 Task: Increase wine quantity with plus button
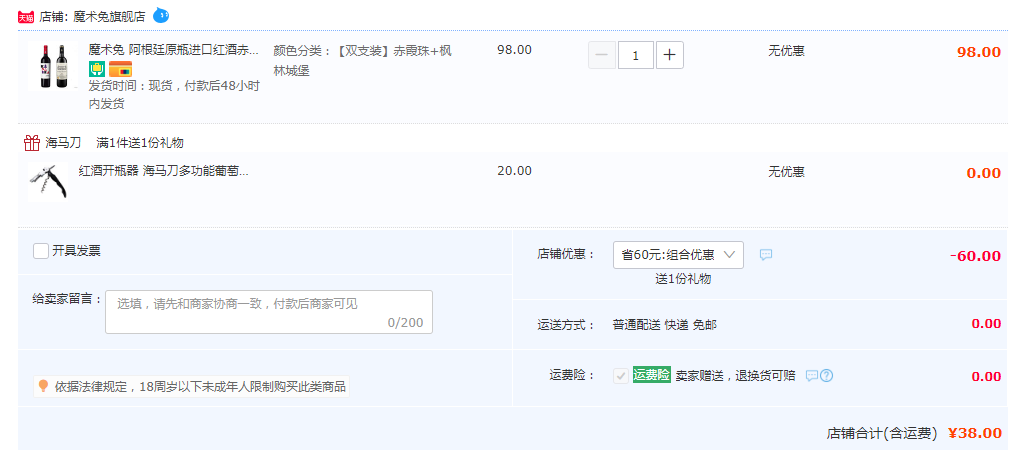[669, 55]
